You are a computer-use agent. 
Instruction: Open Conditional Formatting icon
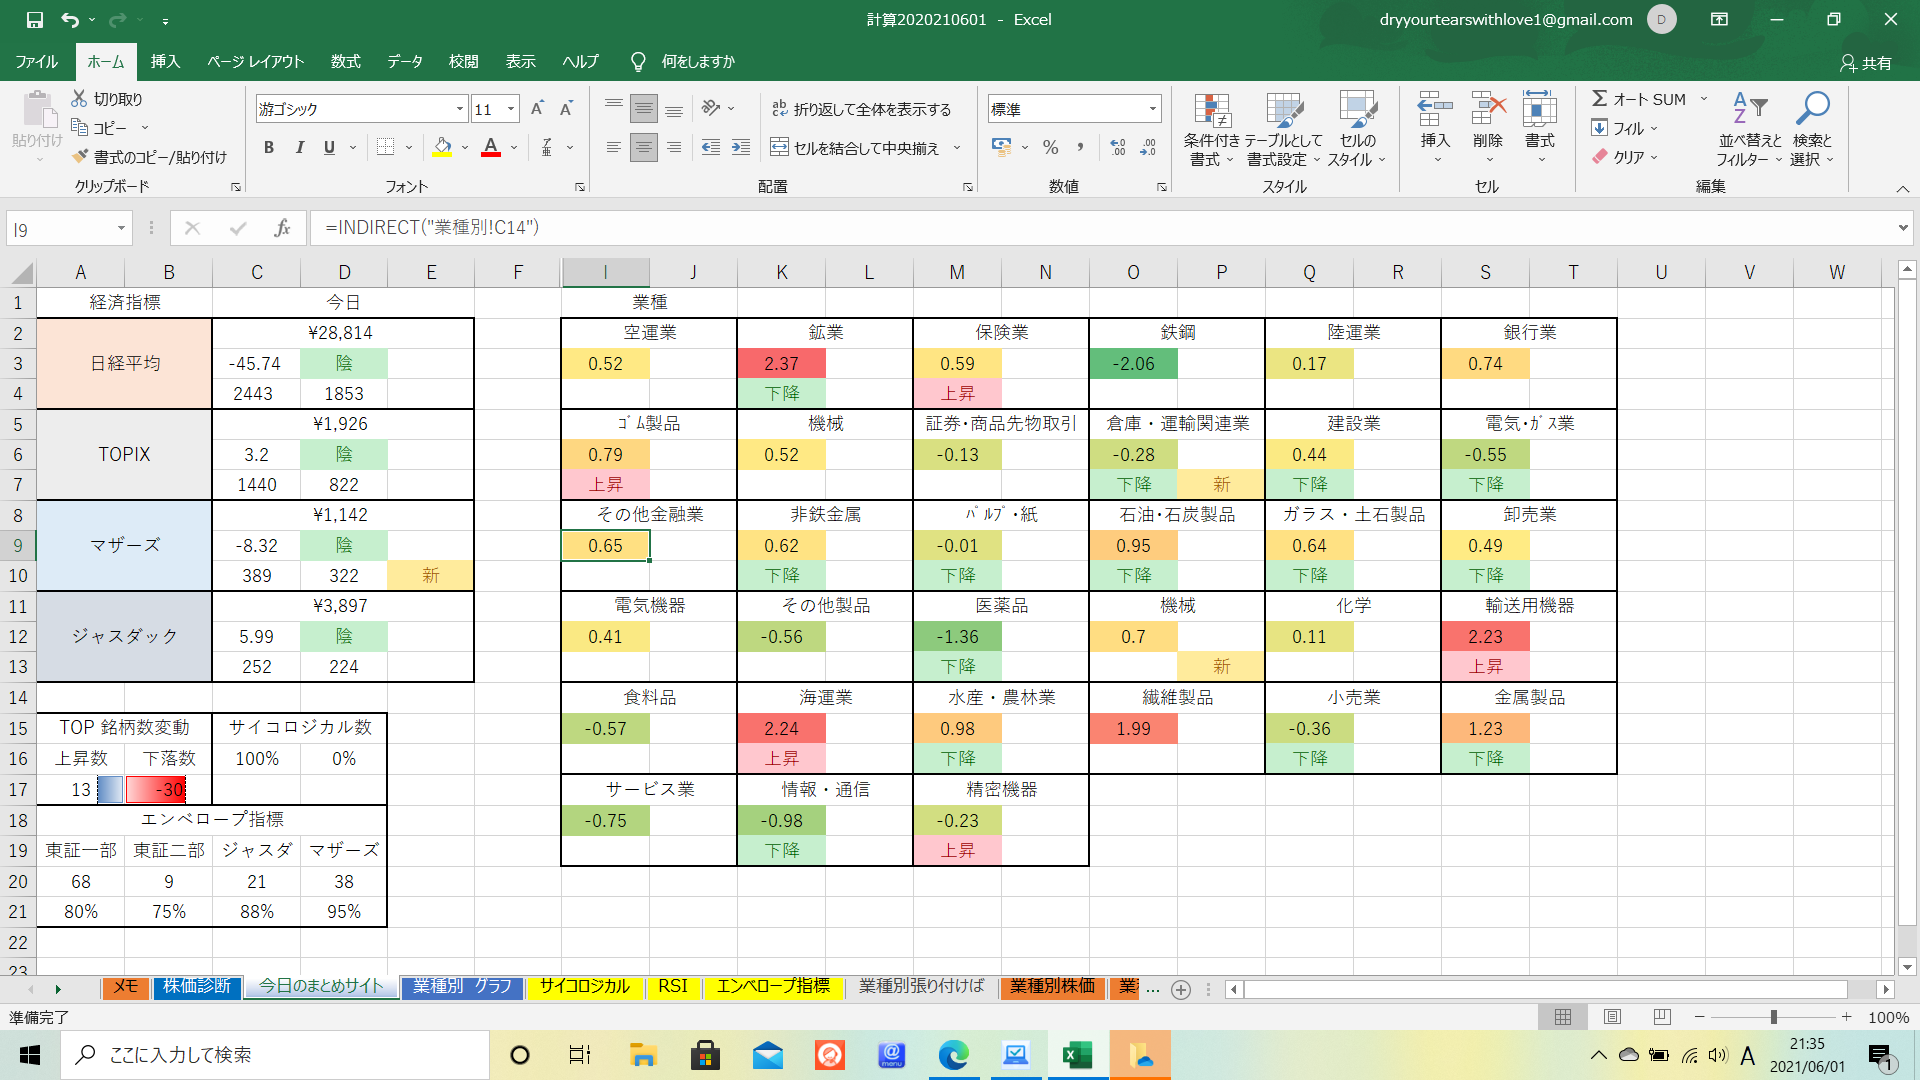click(x=1211, y=111)
